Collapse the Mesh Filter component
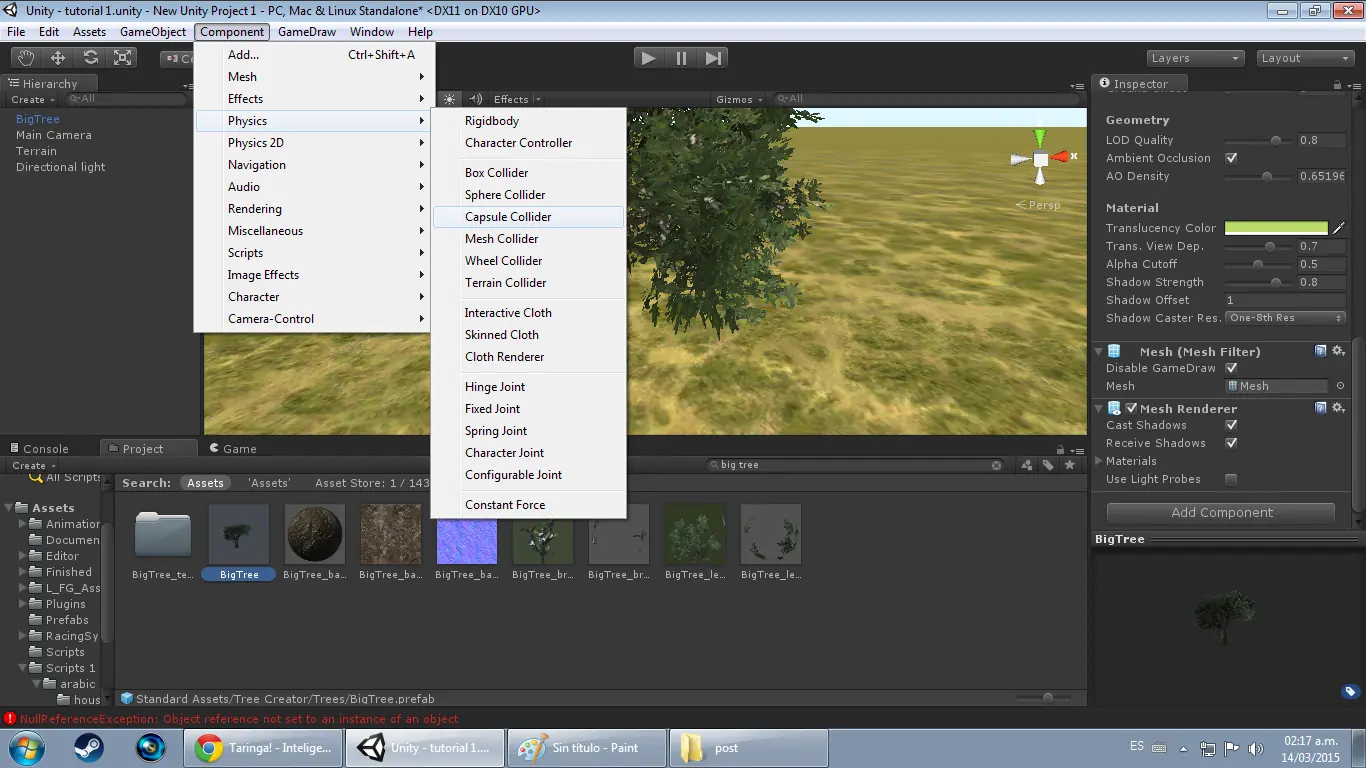Image resolution: width=1366 pixels, height=768 pixels. tap(1099, 351)
